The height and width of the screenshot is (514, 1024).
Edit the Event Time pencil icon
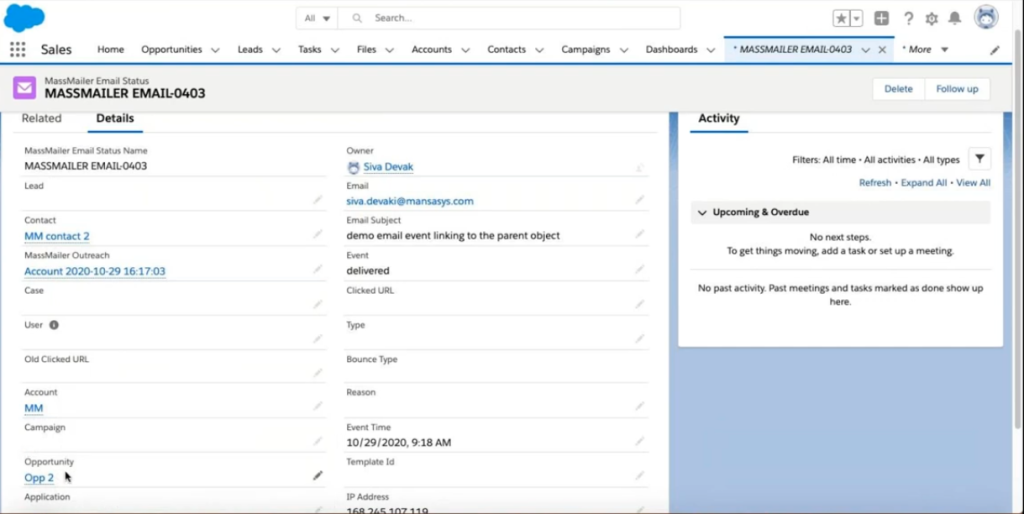(639, 441)
